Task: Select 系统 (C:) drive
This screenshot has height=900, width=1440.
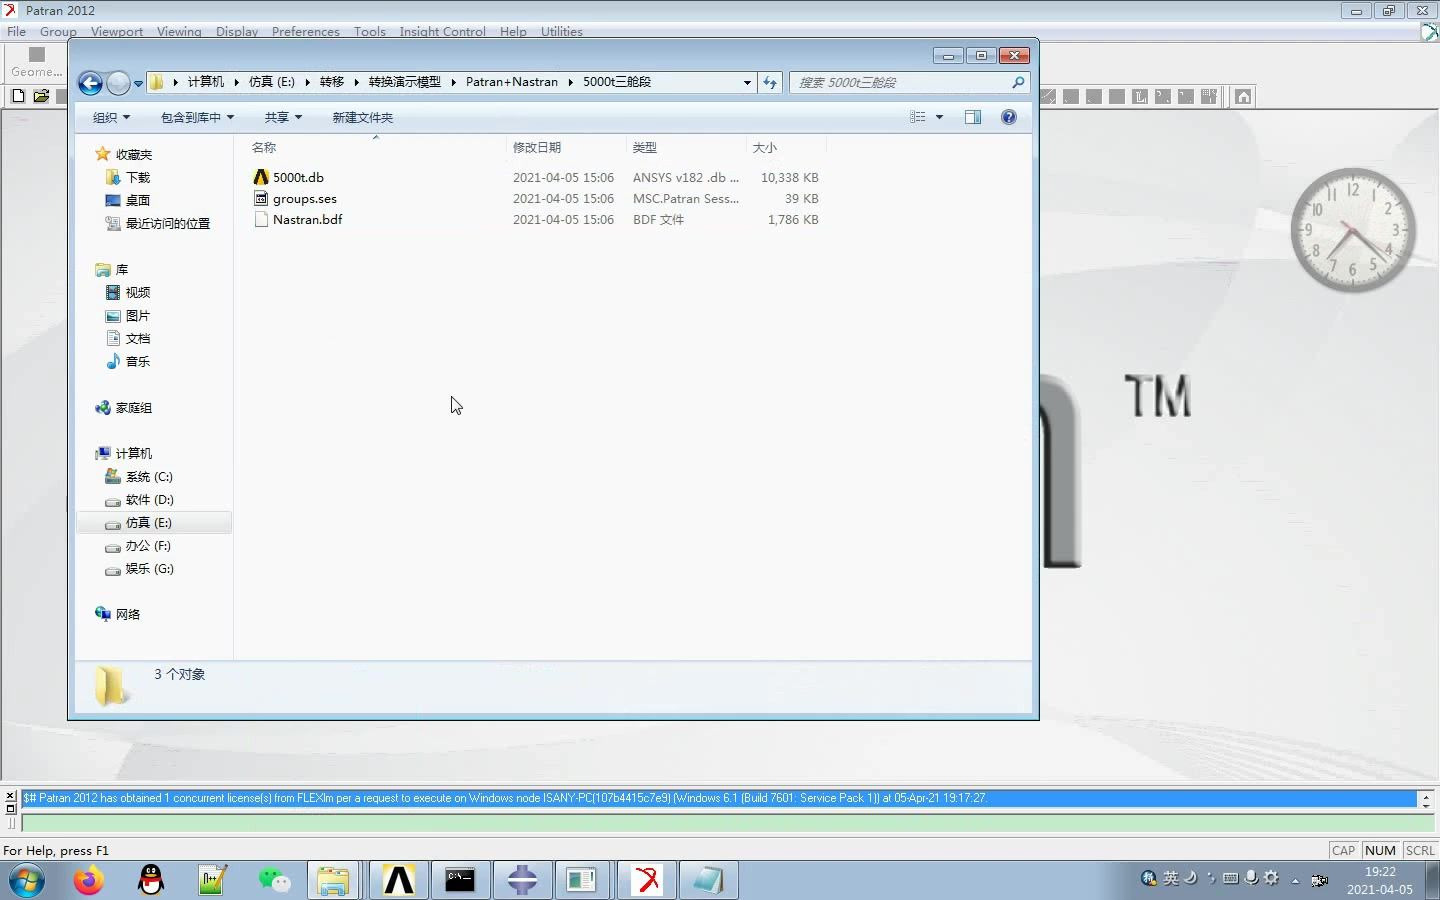Action: [149, 476]
